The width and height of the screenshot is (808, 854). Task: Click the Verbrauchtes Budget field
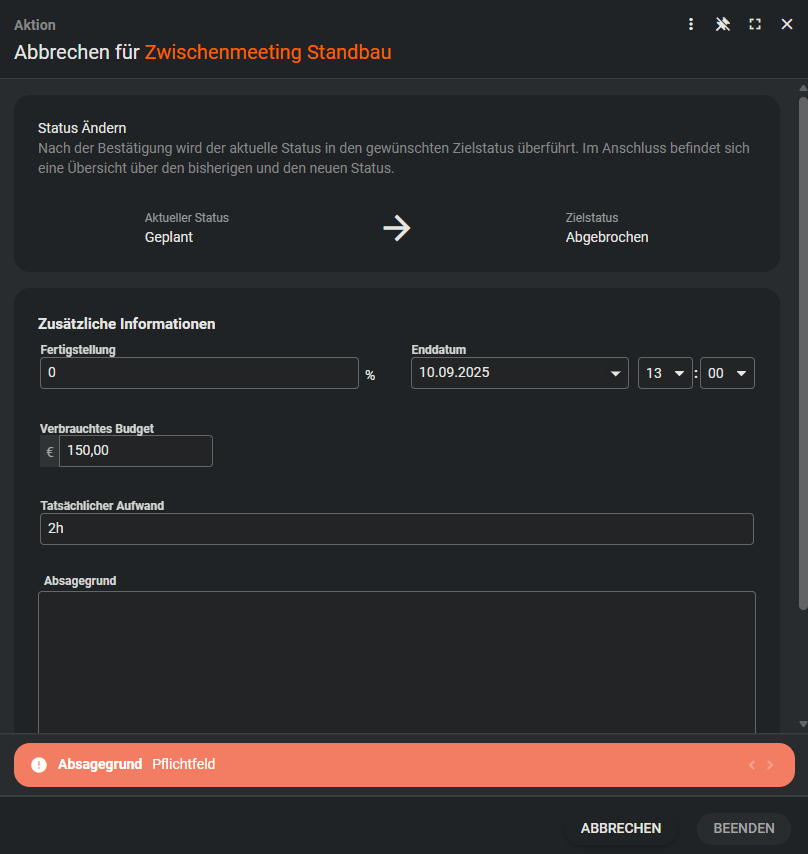(x=136, y=451)
